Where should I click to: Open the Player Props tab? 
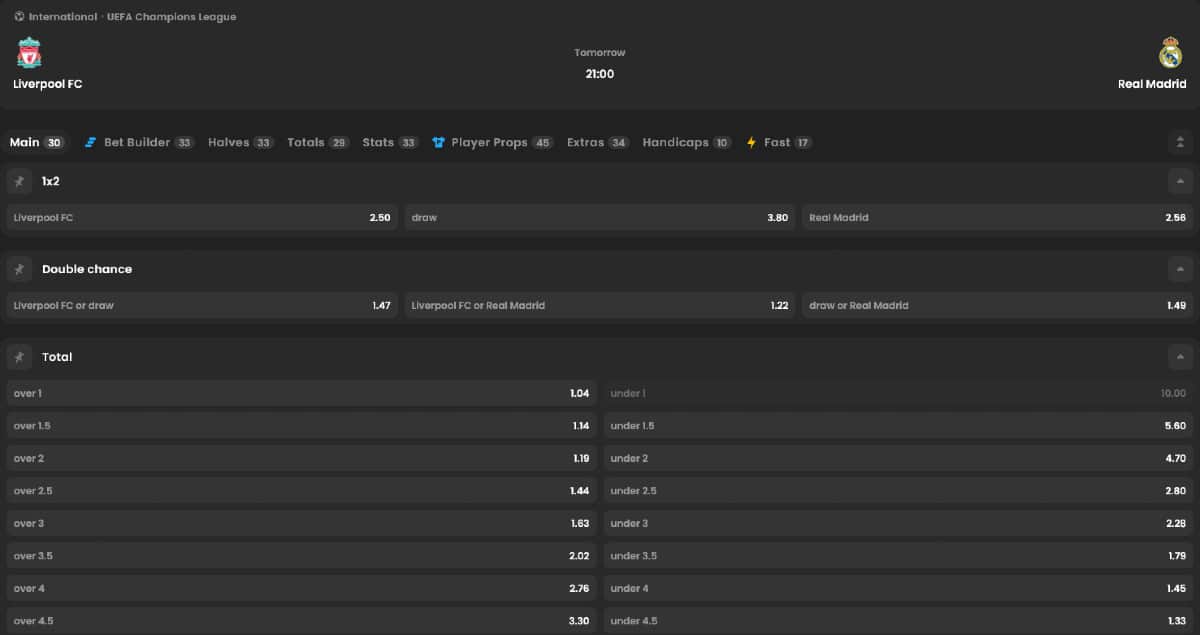coord(490,143)
